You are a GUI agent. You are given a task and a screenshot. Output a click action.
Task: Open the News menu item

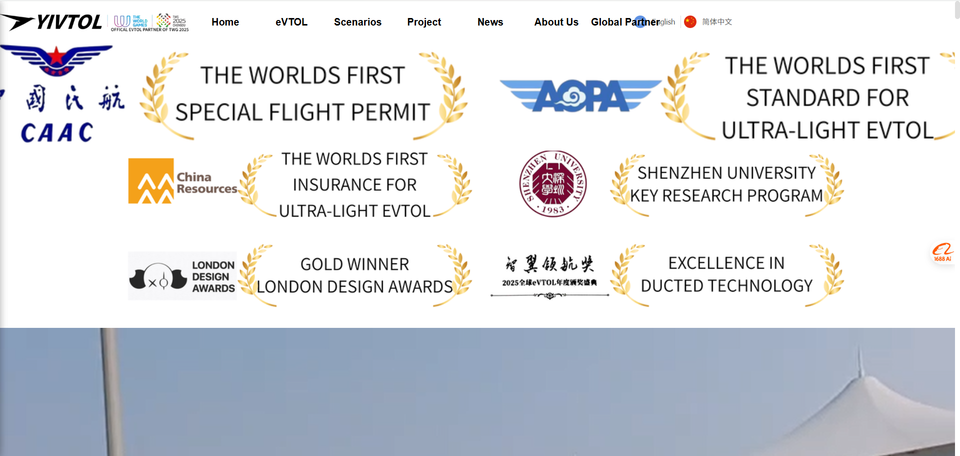coord(490,22)
